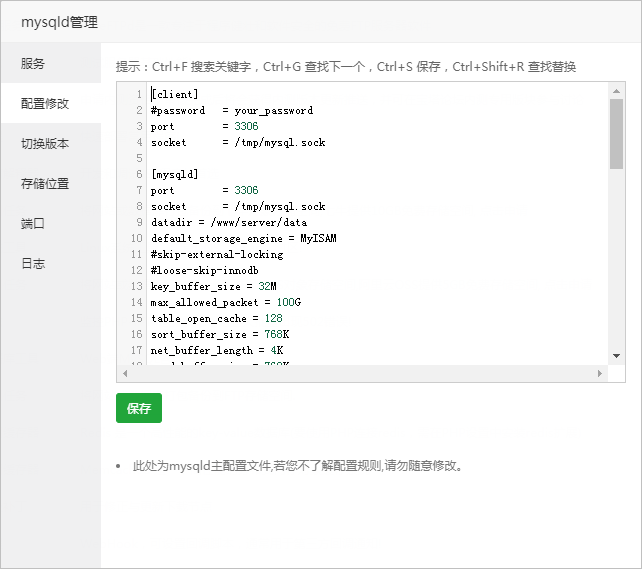Click the #skip-external-locking comment line
This screenshot has width=642, height=569.
tap(217, 254)
